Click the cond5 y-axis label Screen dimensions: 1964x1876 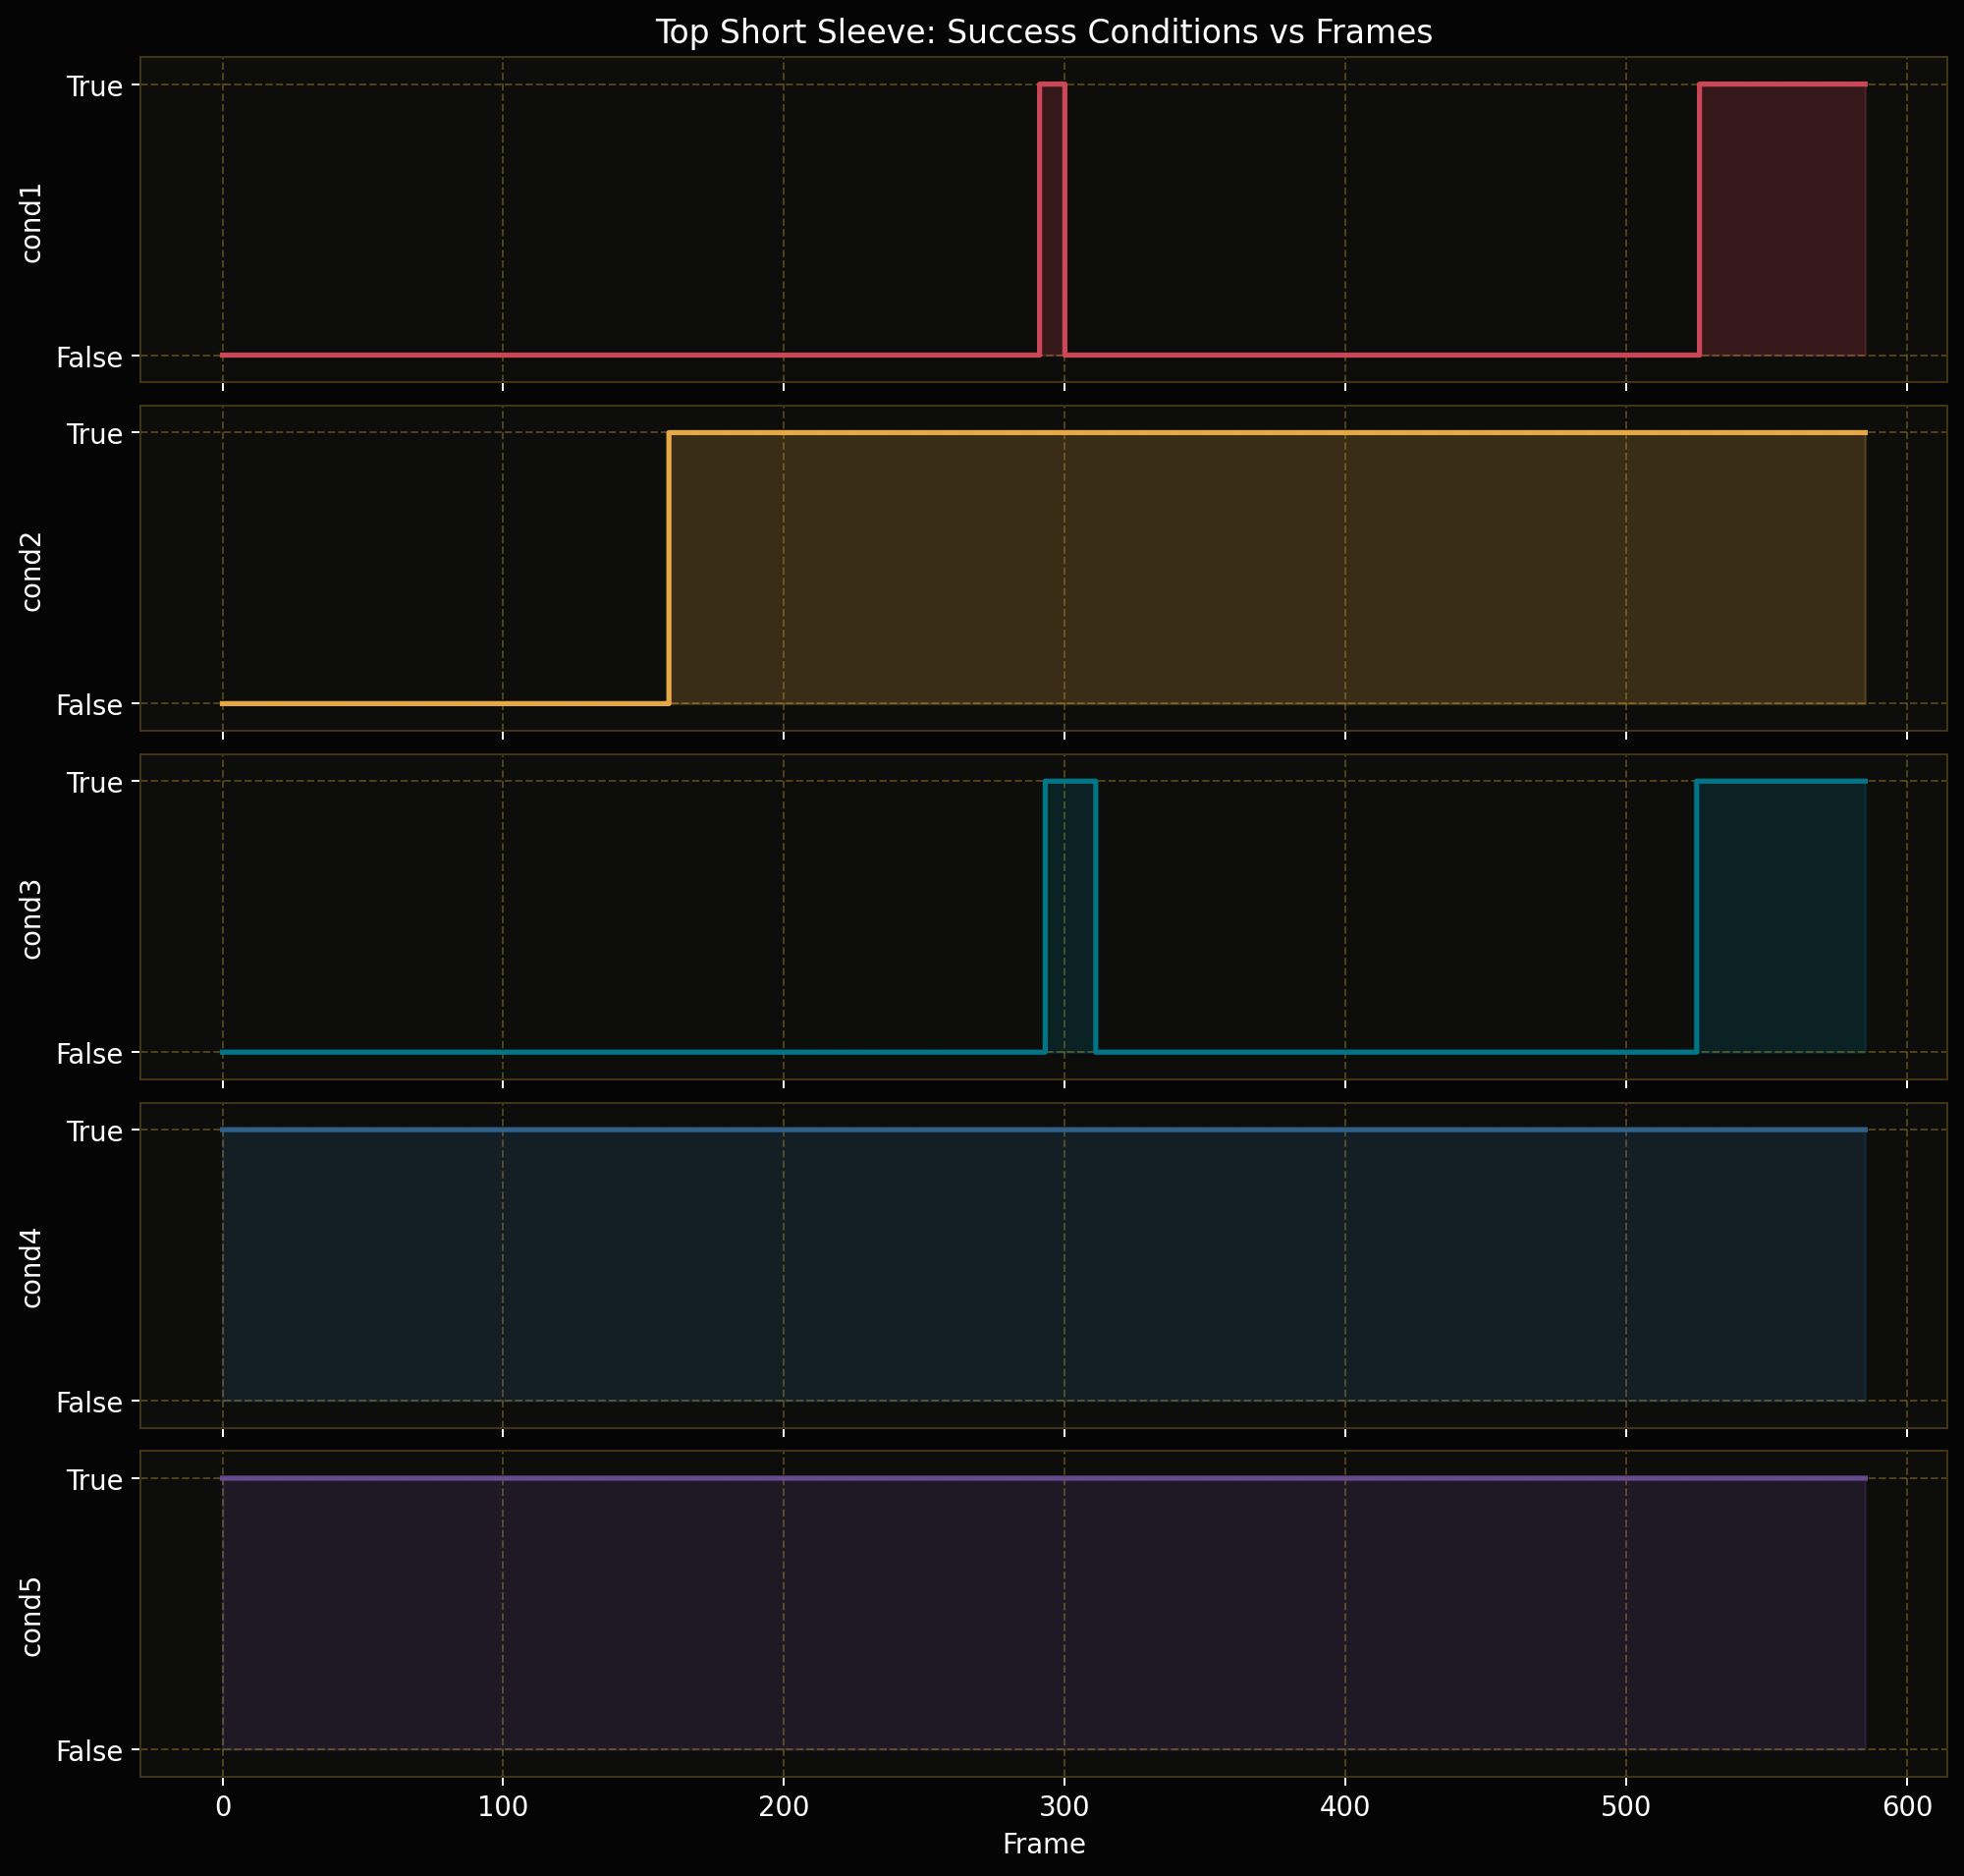click(32, 1613)
